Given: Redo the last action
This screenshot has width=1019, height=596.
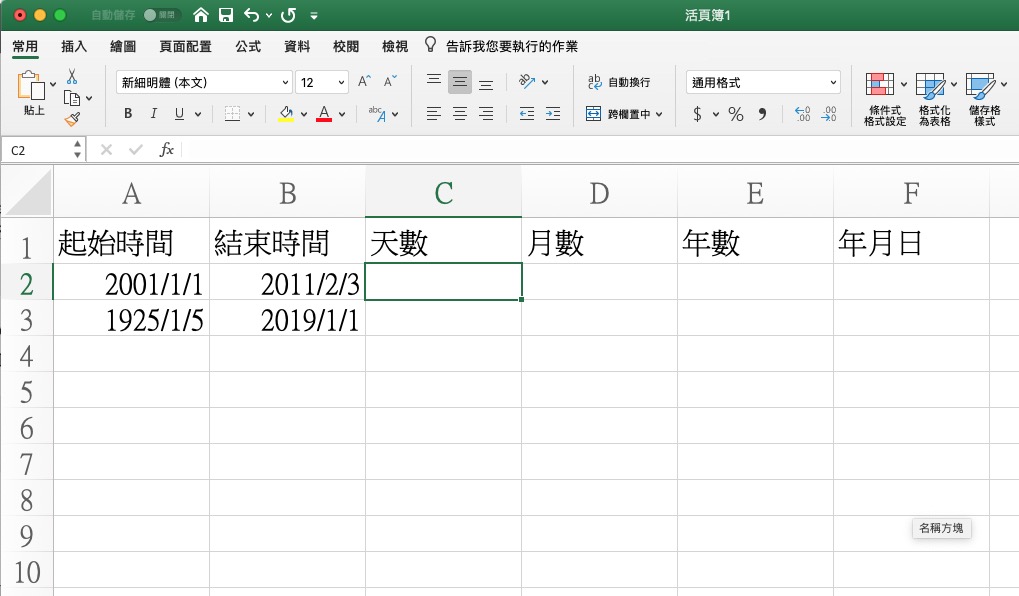Looking at the screenshot, I should click(289, 15).
